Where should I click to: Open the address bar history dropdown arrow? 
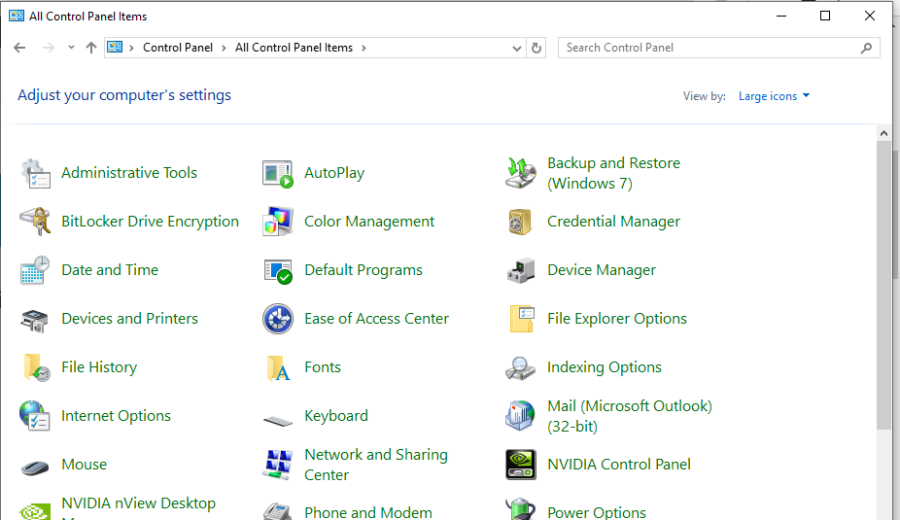[x=516, y=48]
